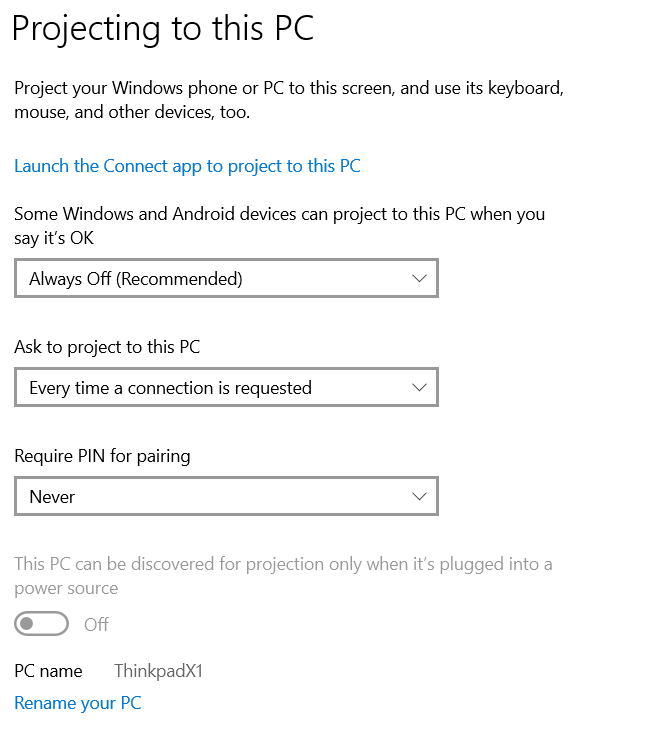The height and width of the screenshot is (735, 660).
Task: Click the Never value text in dropdown
Action: click(52, 497)
